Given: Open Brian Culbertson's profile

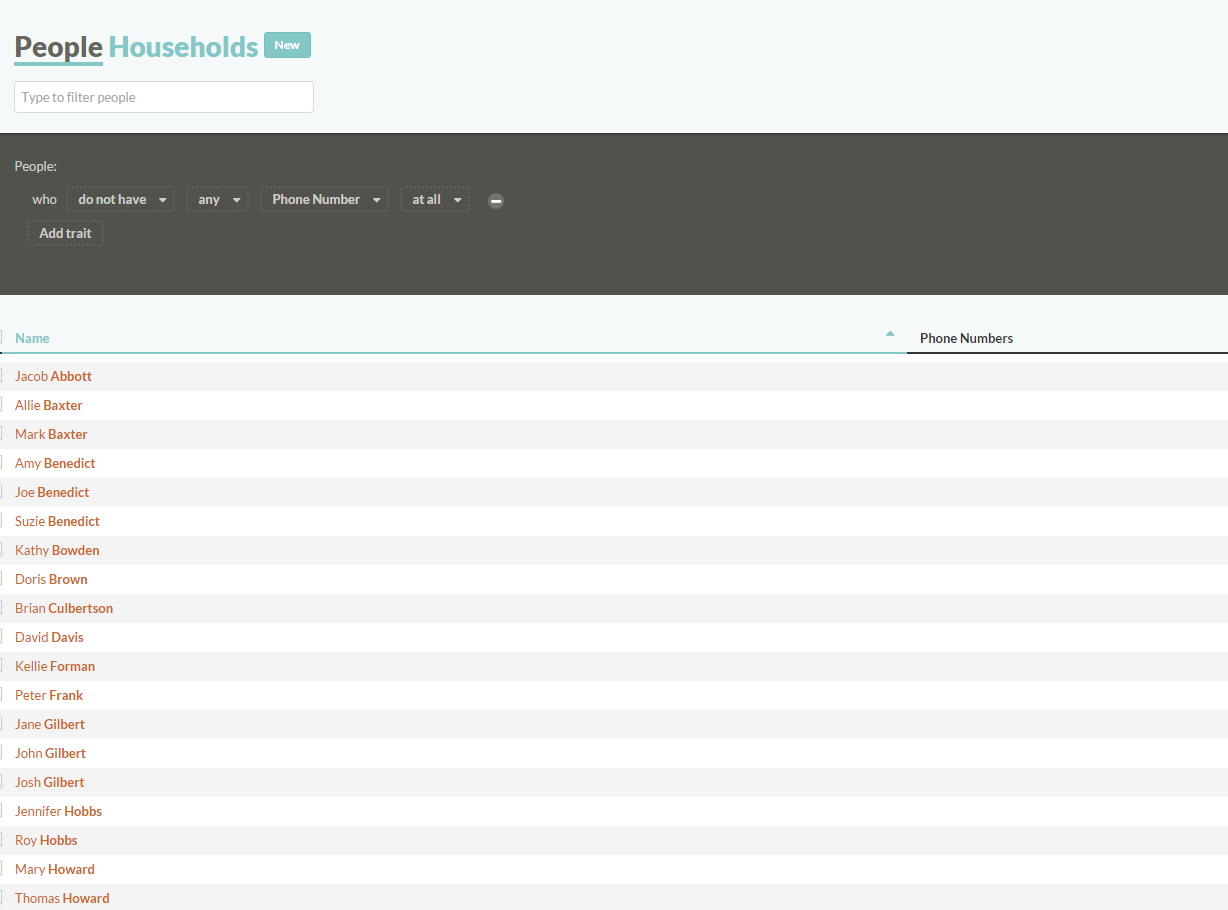Looking at the screenshot, I should pyautogui.click(x=64, y=608).
